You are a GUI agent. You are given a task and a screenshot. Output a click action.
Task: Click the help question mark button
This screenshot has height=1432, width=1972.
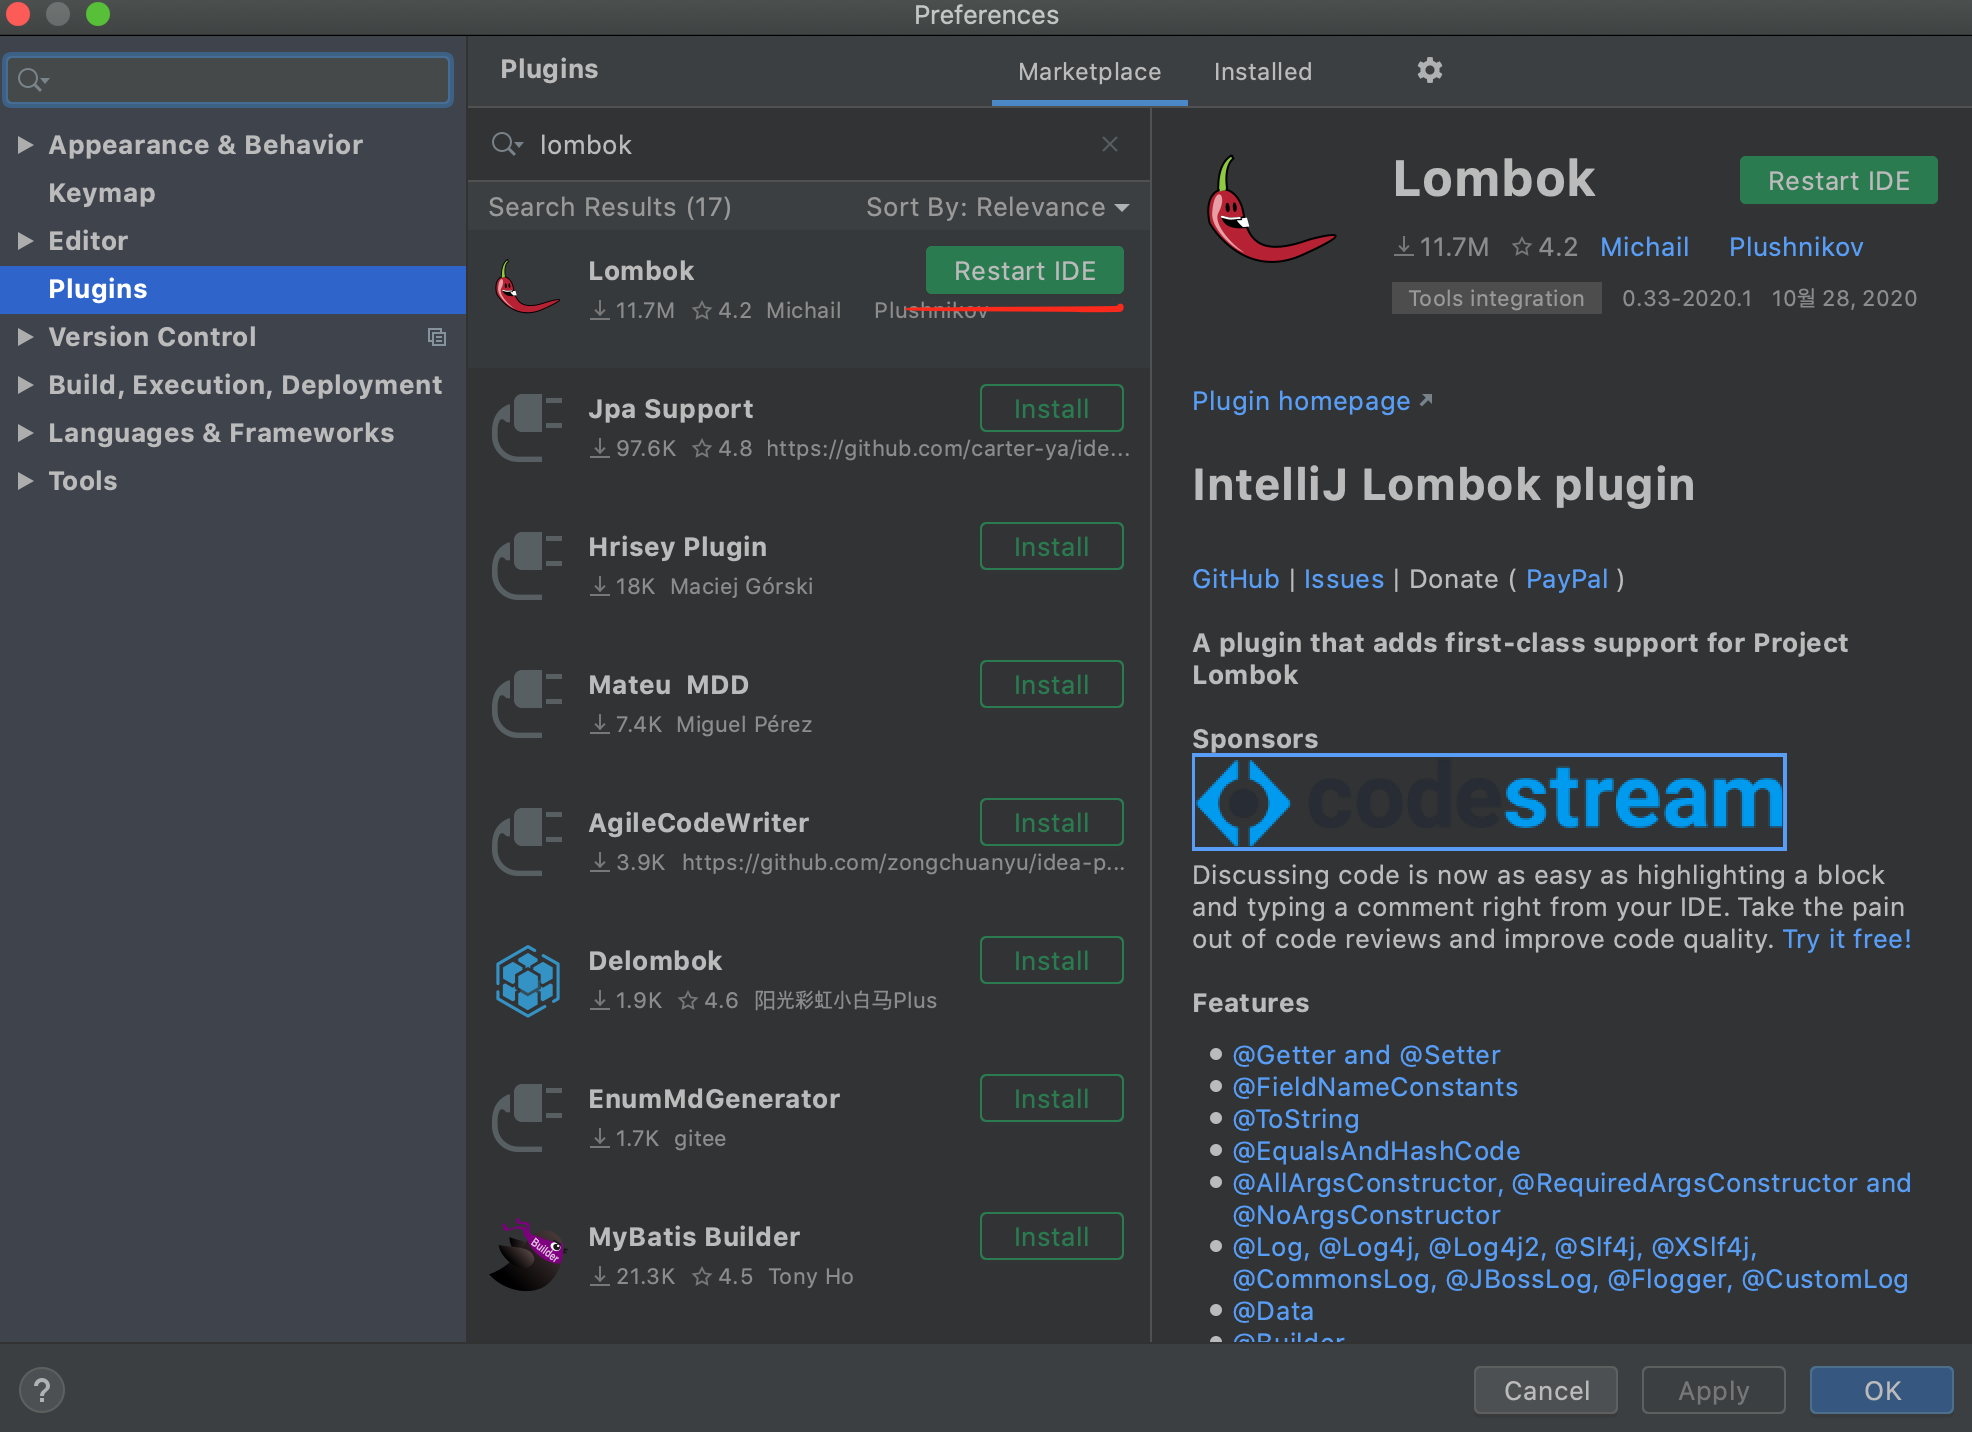pos(42,1390)
